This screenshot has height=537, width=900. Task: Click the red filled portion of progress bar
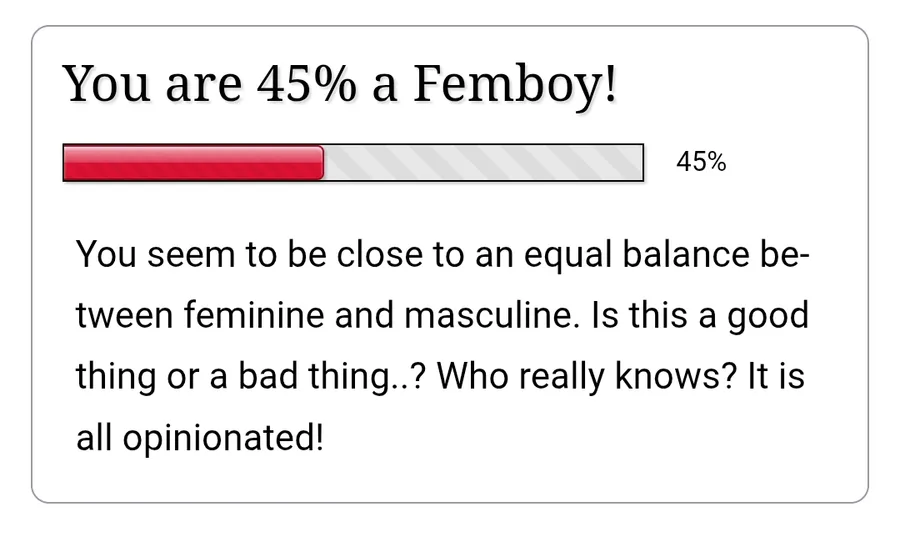(x=193, y=163)
